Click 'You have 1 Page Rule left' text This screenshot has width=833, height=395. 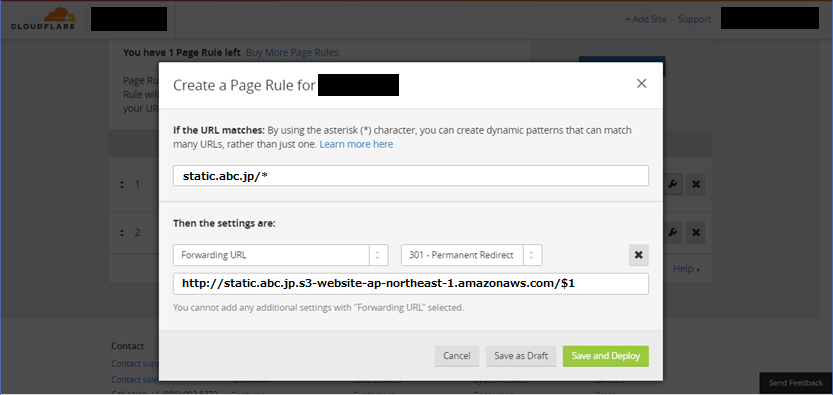click(x=182, y=53)
